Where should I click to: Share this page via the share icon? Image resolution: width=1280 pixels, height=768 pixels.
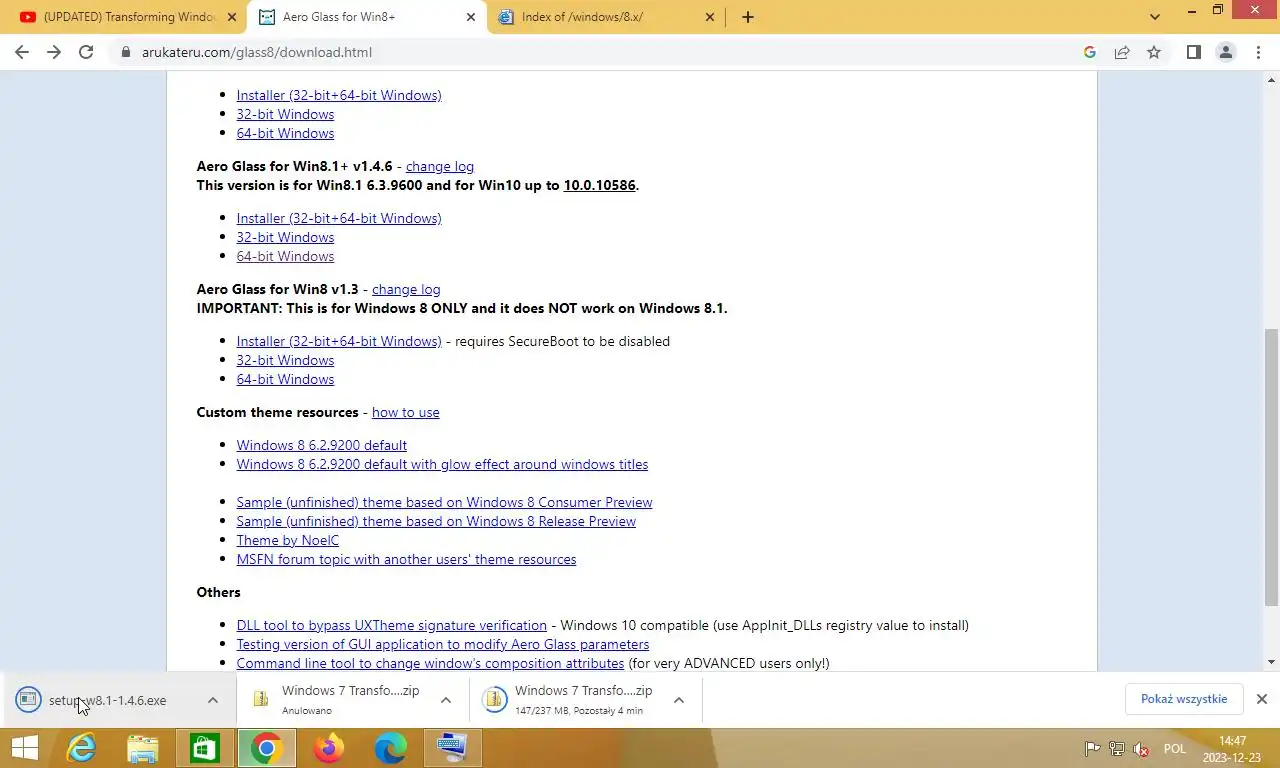pyautogui.click(x=1122, y=52)
